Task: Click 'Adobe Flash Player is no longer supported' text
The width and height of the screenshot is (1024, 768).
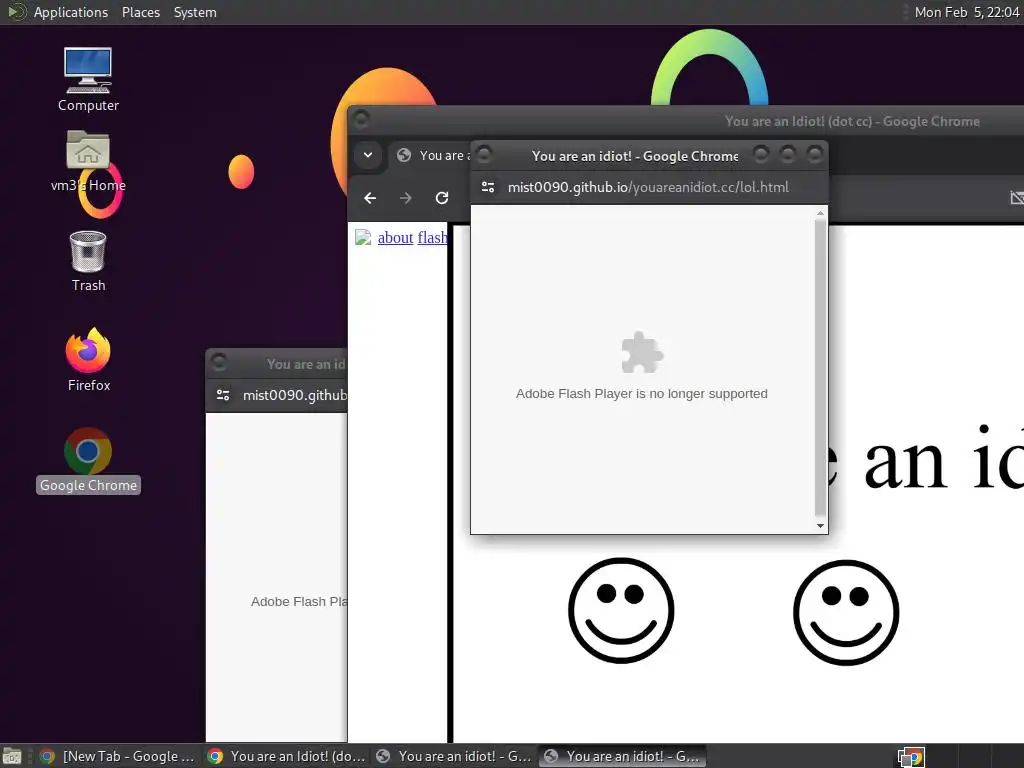Action: [x=641, y=394]
